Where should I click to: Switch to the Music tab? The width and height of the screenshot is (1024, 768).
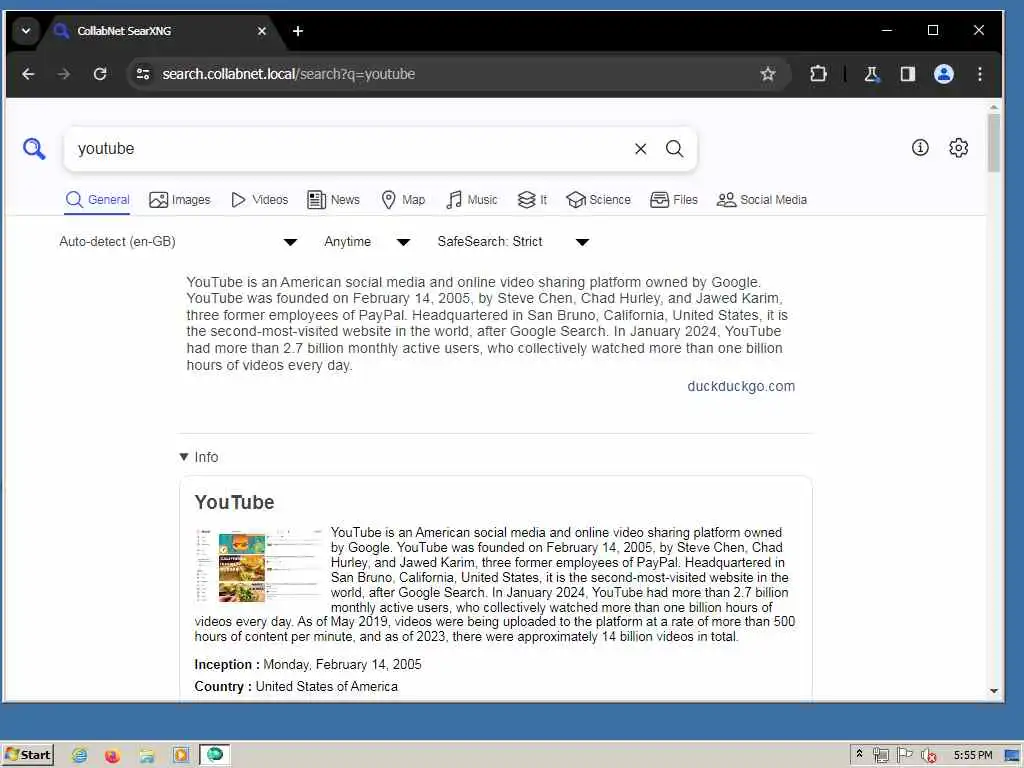(472, 200)
